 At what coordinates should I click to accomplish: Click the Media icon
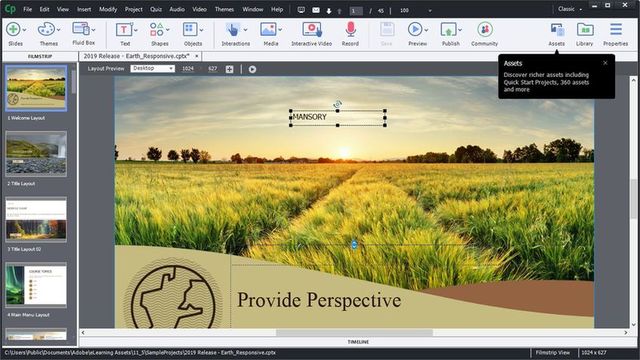click(268, 29)
